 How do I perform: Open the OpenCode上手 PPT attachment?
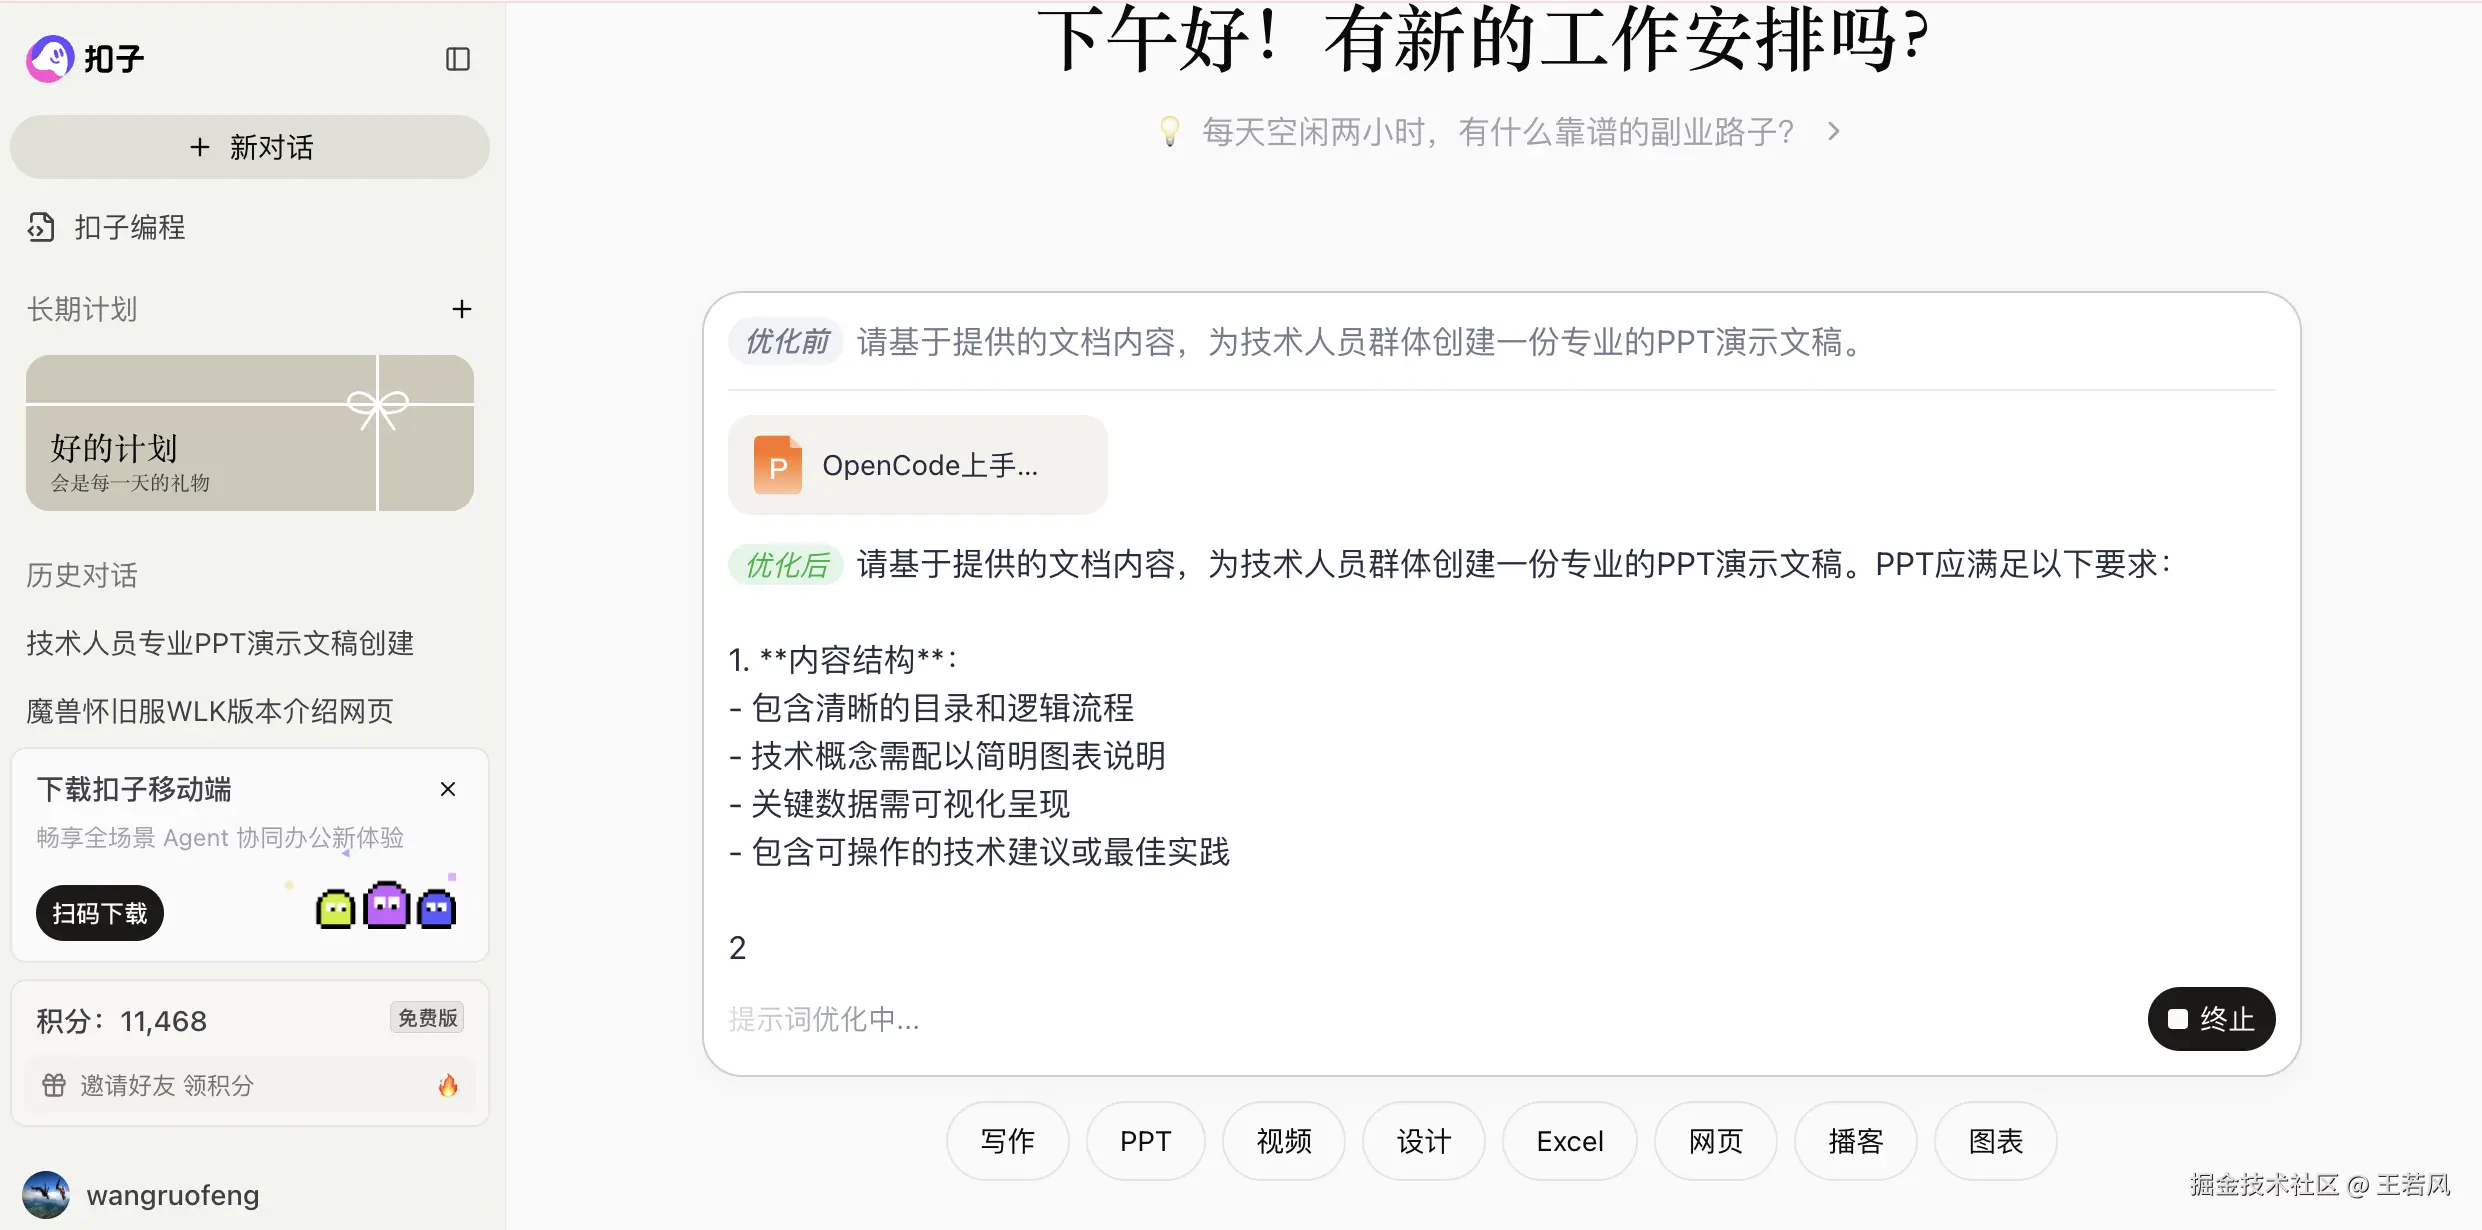pyautogui.click(x=917, y=465)
